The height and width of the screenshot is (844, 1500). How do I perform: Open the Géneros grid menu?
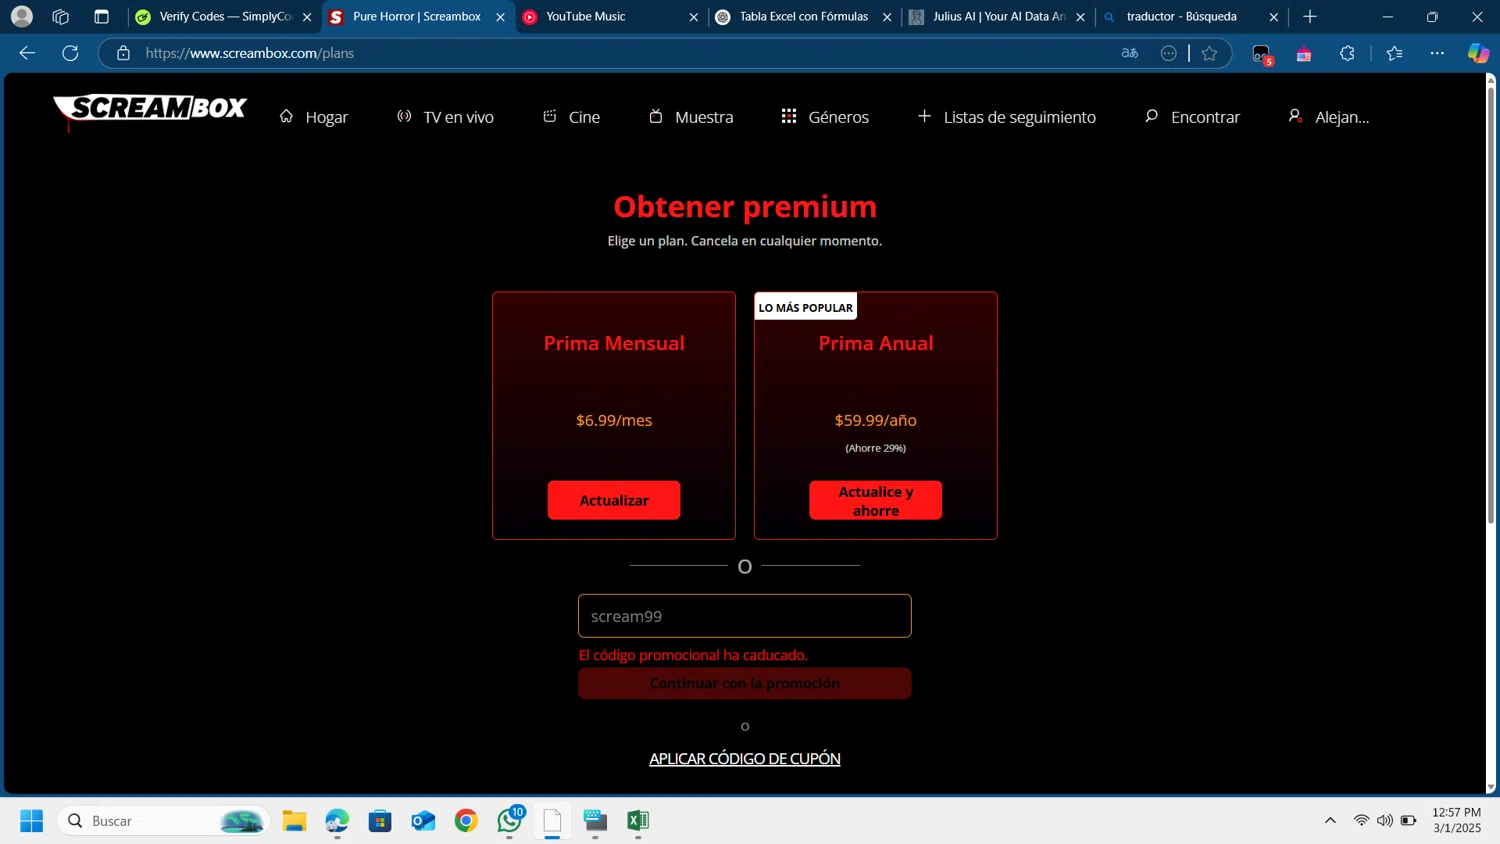tap(825, 117)
